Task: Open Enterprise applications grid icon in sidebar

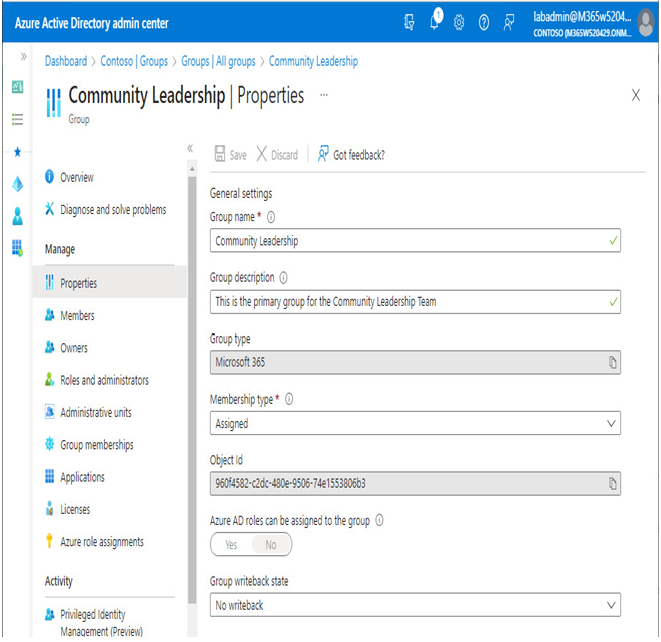Action: point(17,248)
